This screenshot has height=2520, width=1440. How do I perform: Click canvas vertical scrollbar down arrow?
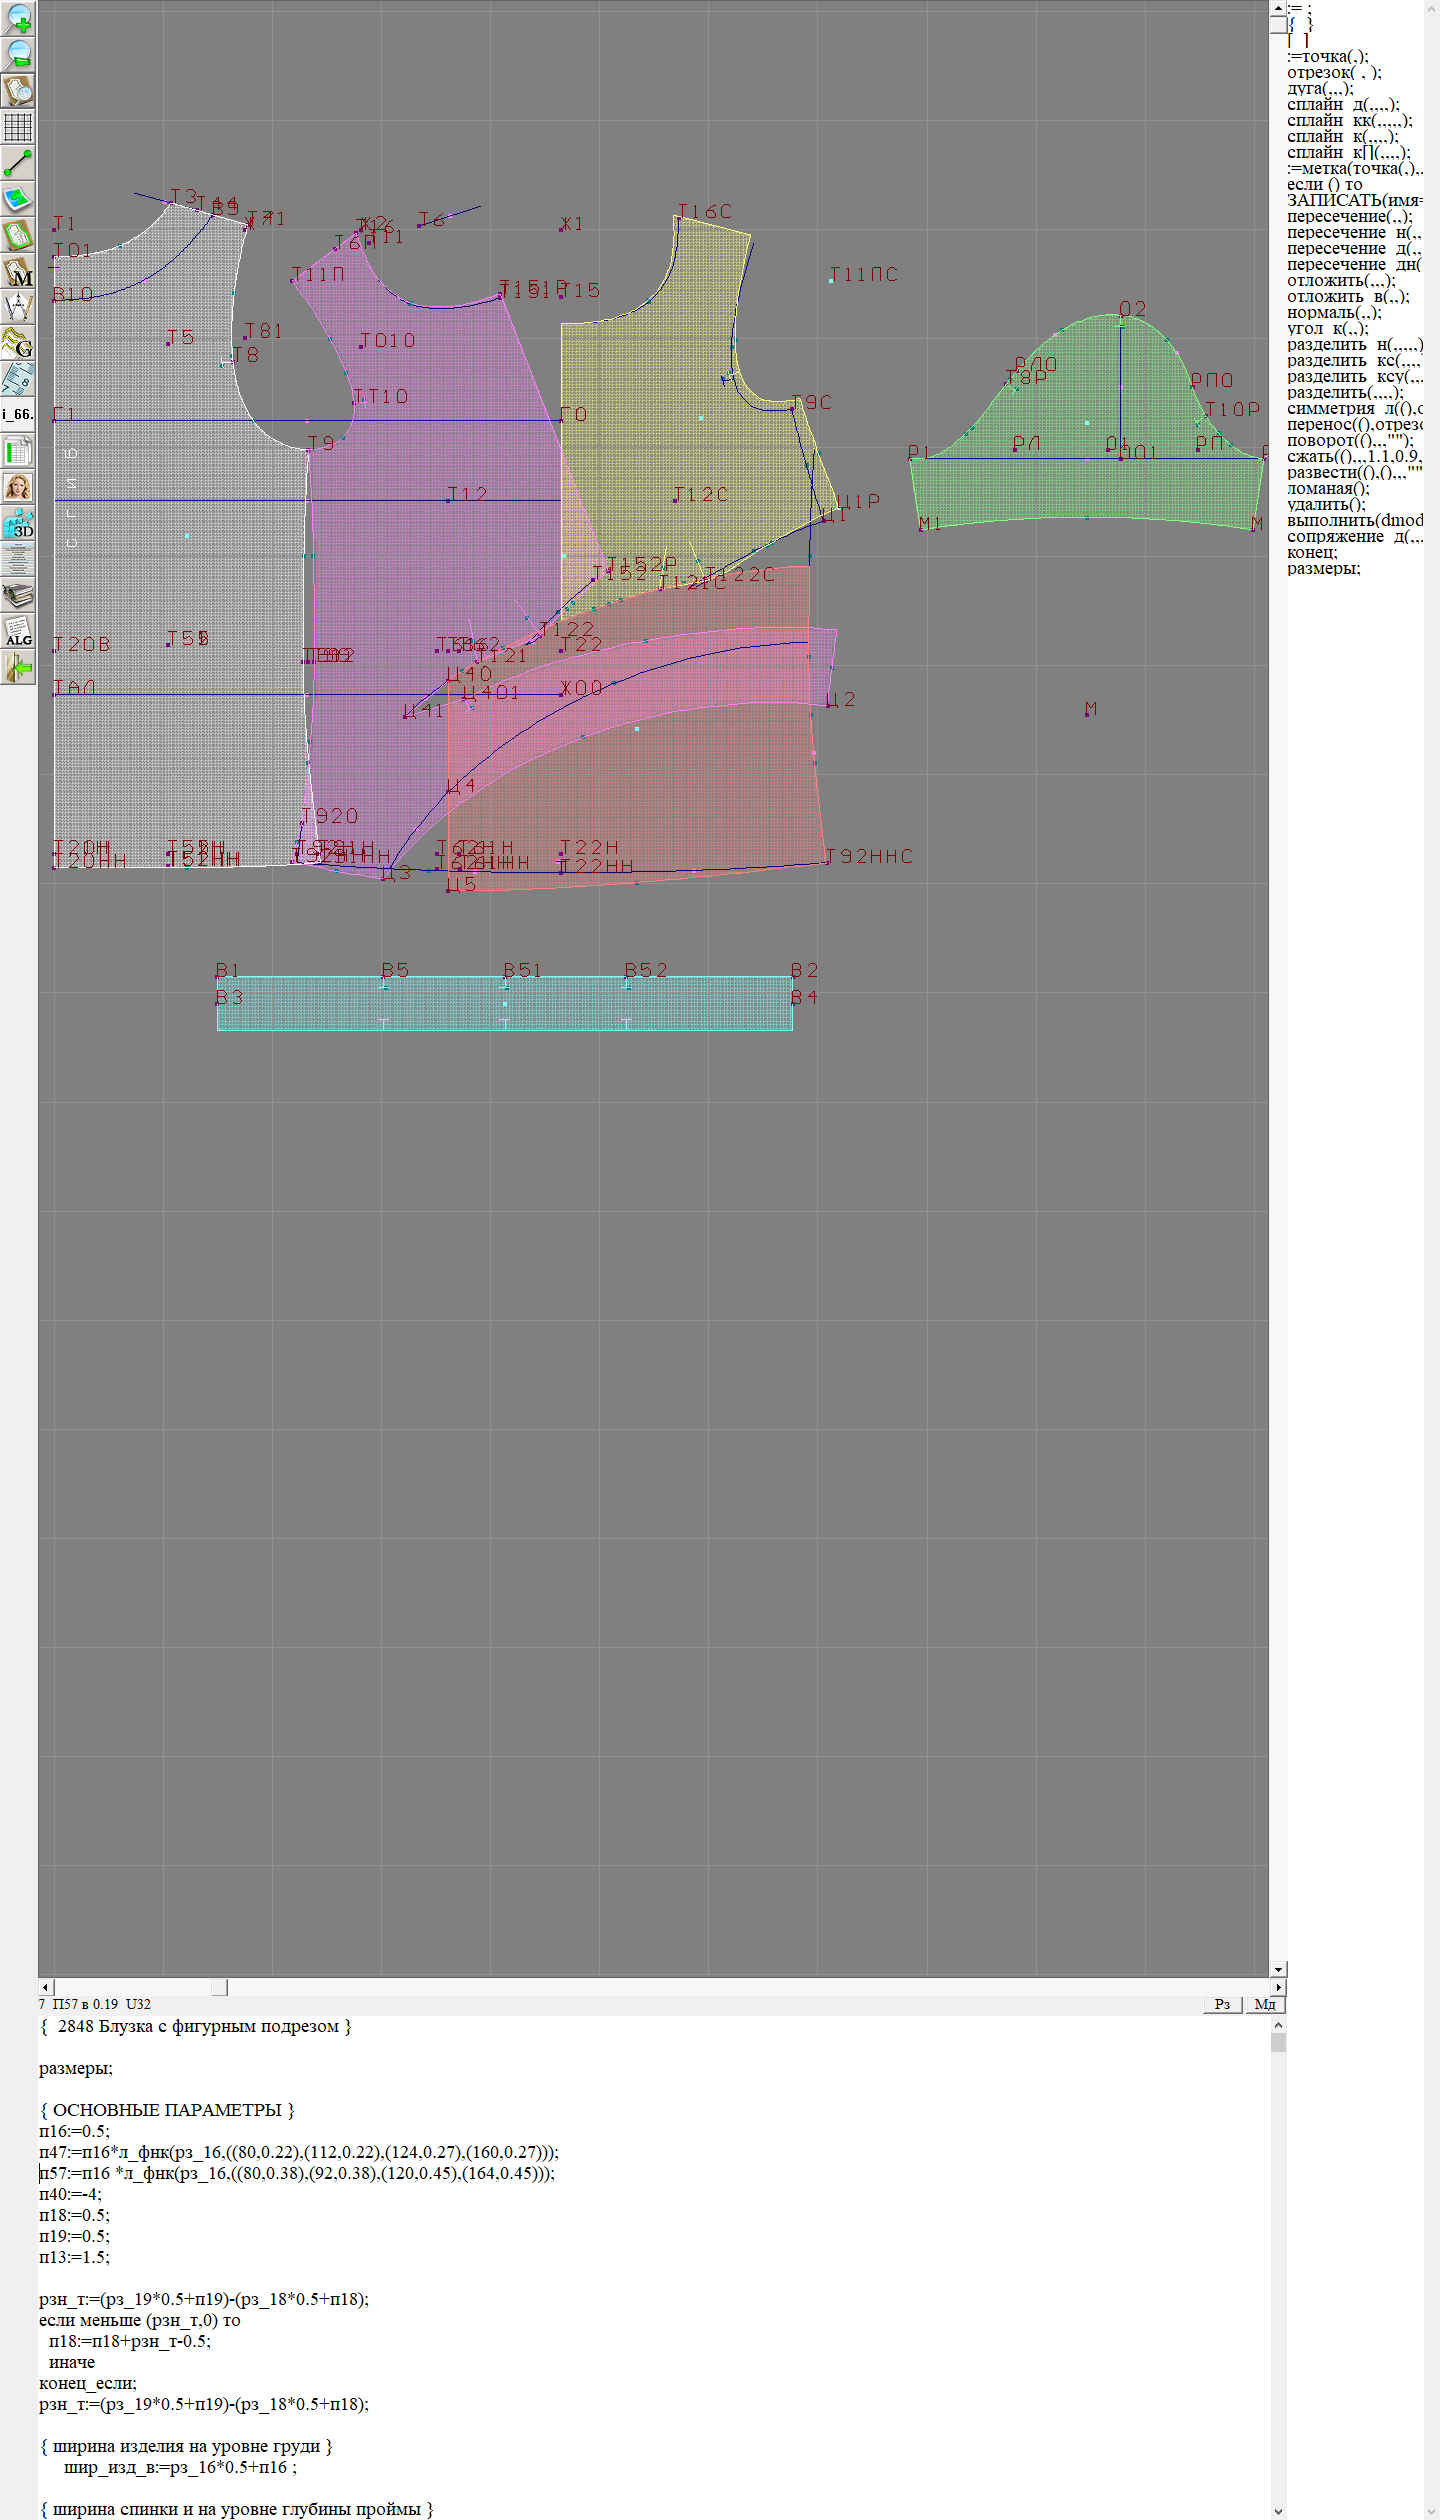pos(1277,1969)
